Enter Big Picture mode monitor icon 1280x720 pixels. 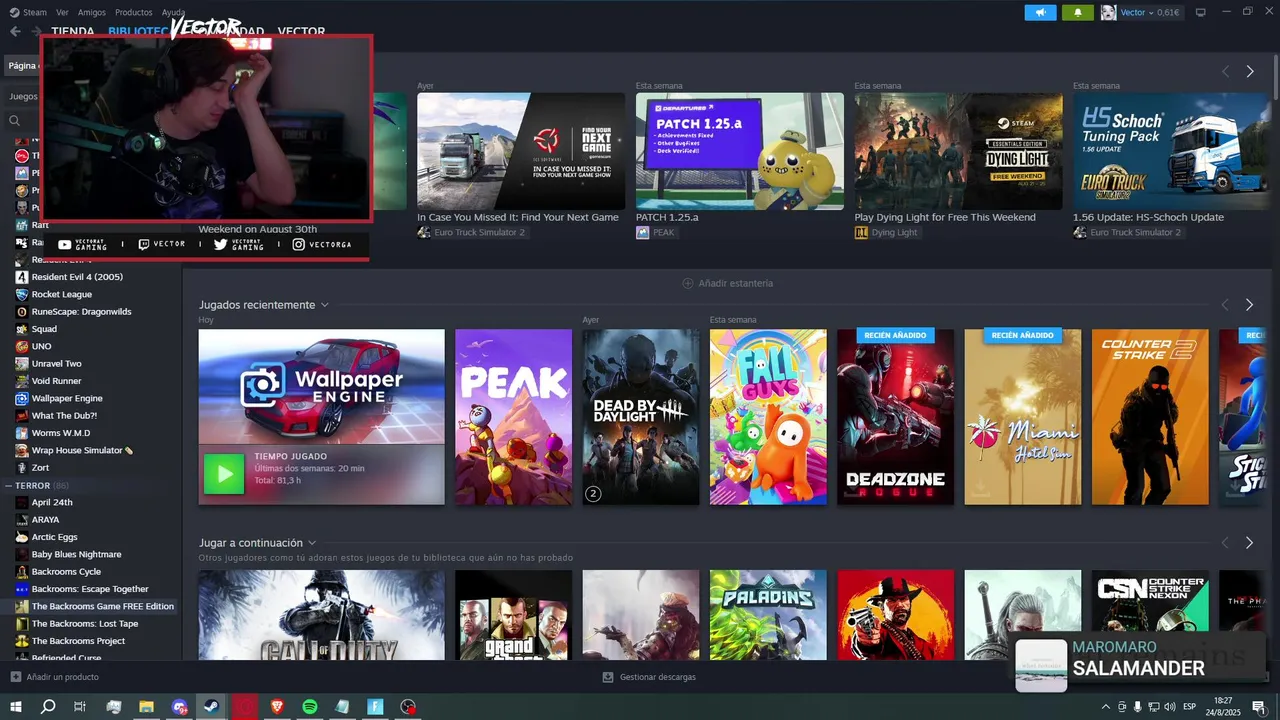point(1200,13)
